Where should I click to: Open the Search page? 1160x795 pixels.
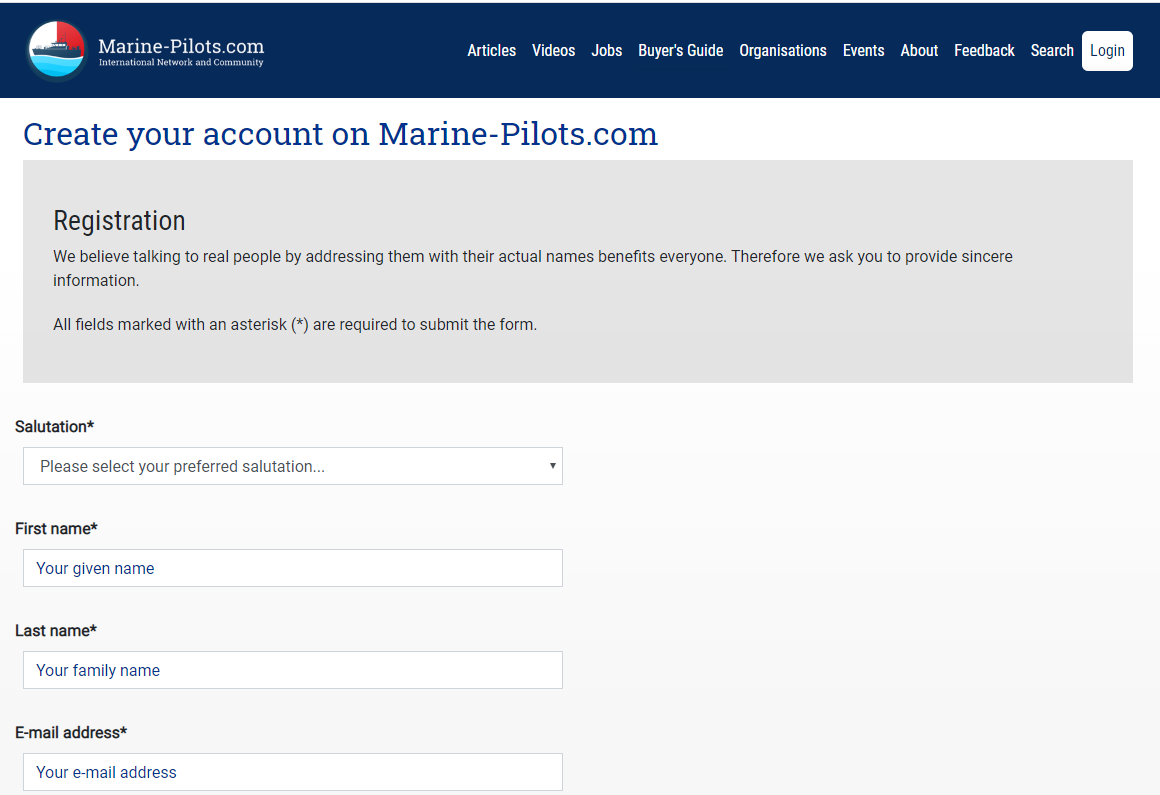tap(1052, 51)
